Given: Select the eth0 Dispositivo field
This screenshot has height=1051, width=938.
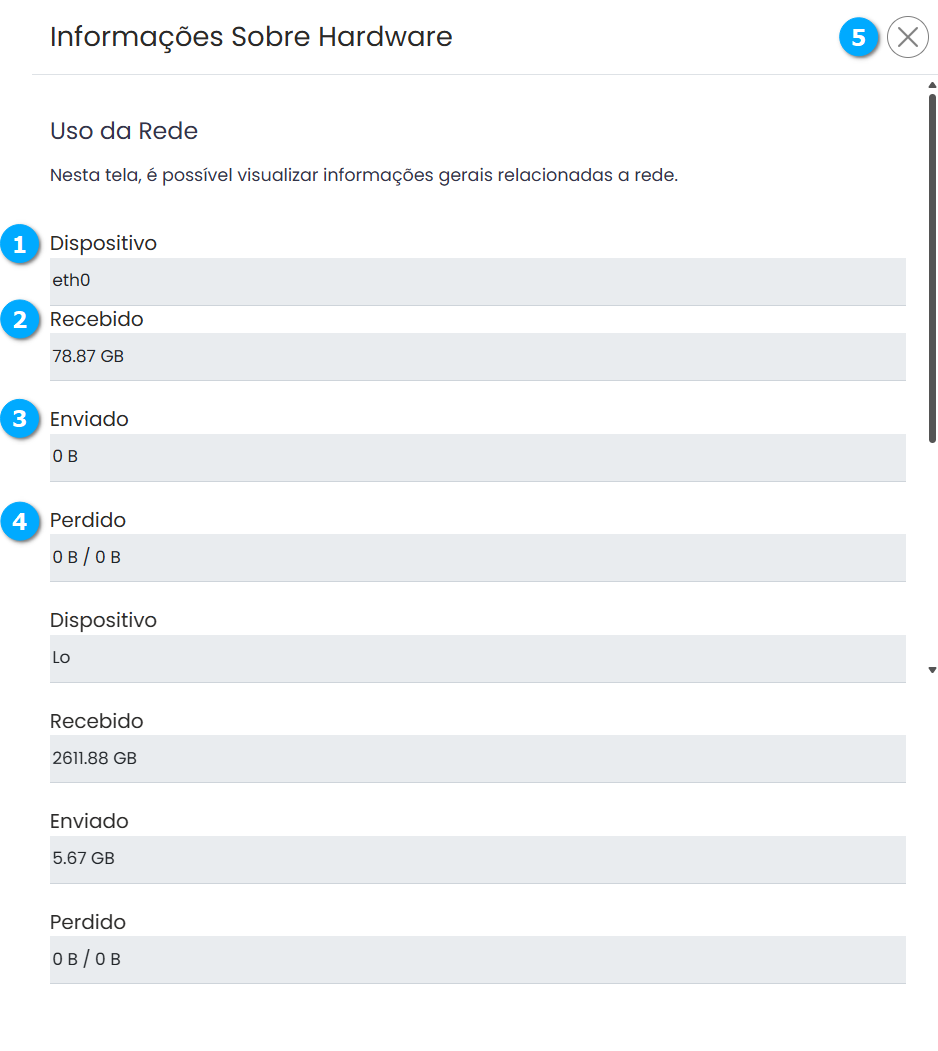Looking at the screenshot, I should click(x=477, y=281).
